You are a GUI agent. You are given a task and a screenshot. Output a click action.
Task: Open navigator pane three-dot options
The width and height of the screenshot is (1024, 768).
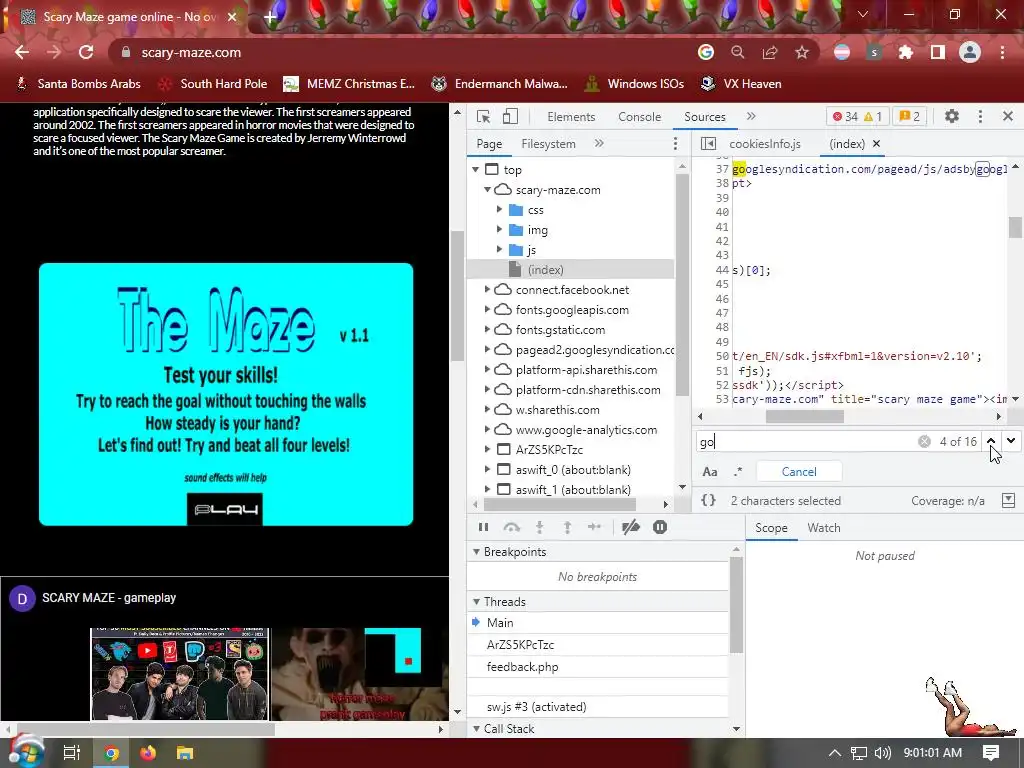pyautogui.click(x=675, y=144)
